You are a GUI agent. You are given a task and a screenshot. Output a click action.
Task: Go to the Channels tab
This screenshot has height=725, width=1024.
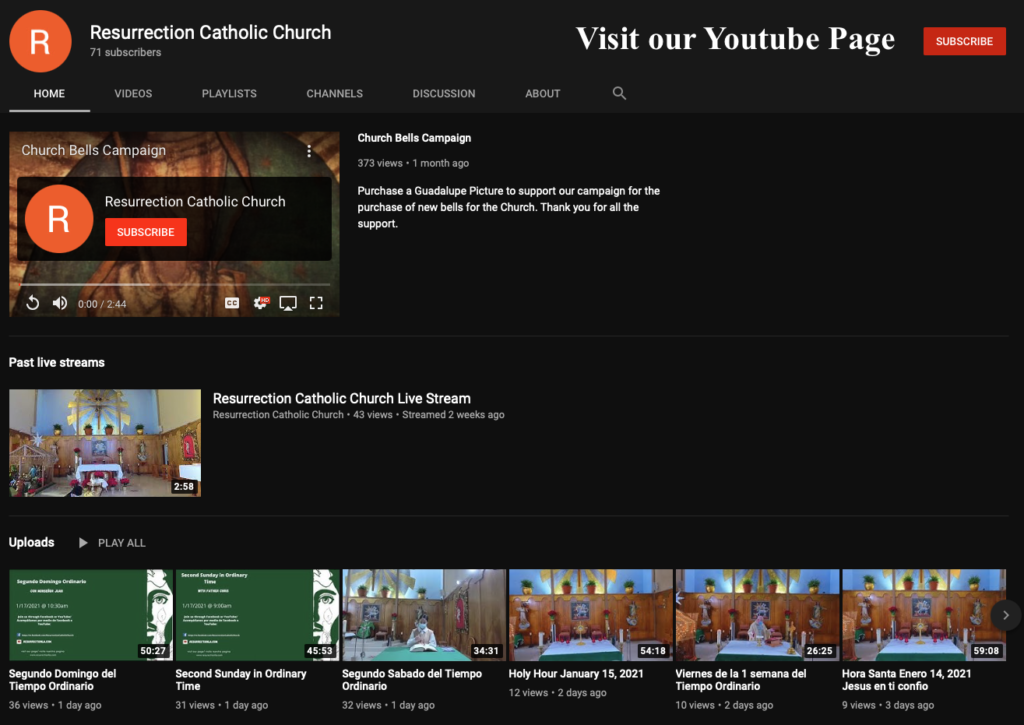point(334,93)
